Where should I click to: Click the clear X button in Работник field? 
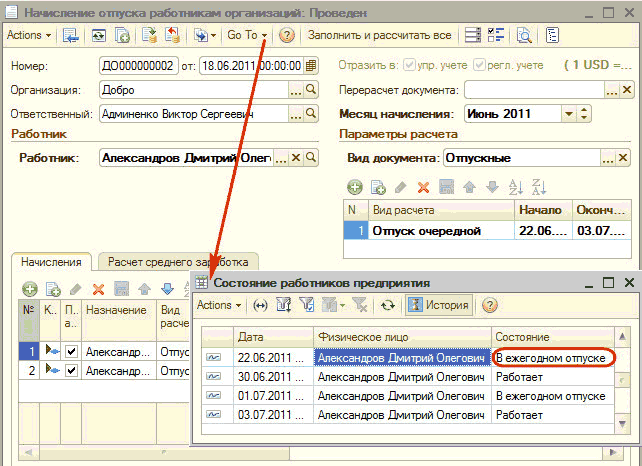pyautogui.click(x=295, y=158)
